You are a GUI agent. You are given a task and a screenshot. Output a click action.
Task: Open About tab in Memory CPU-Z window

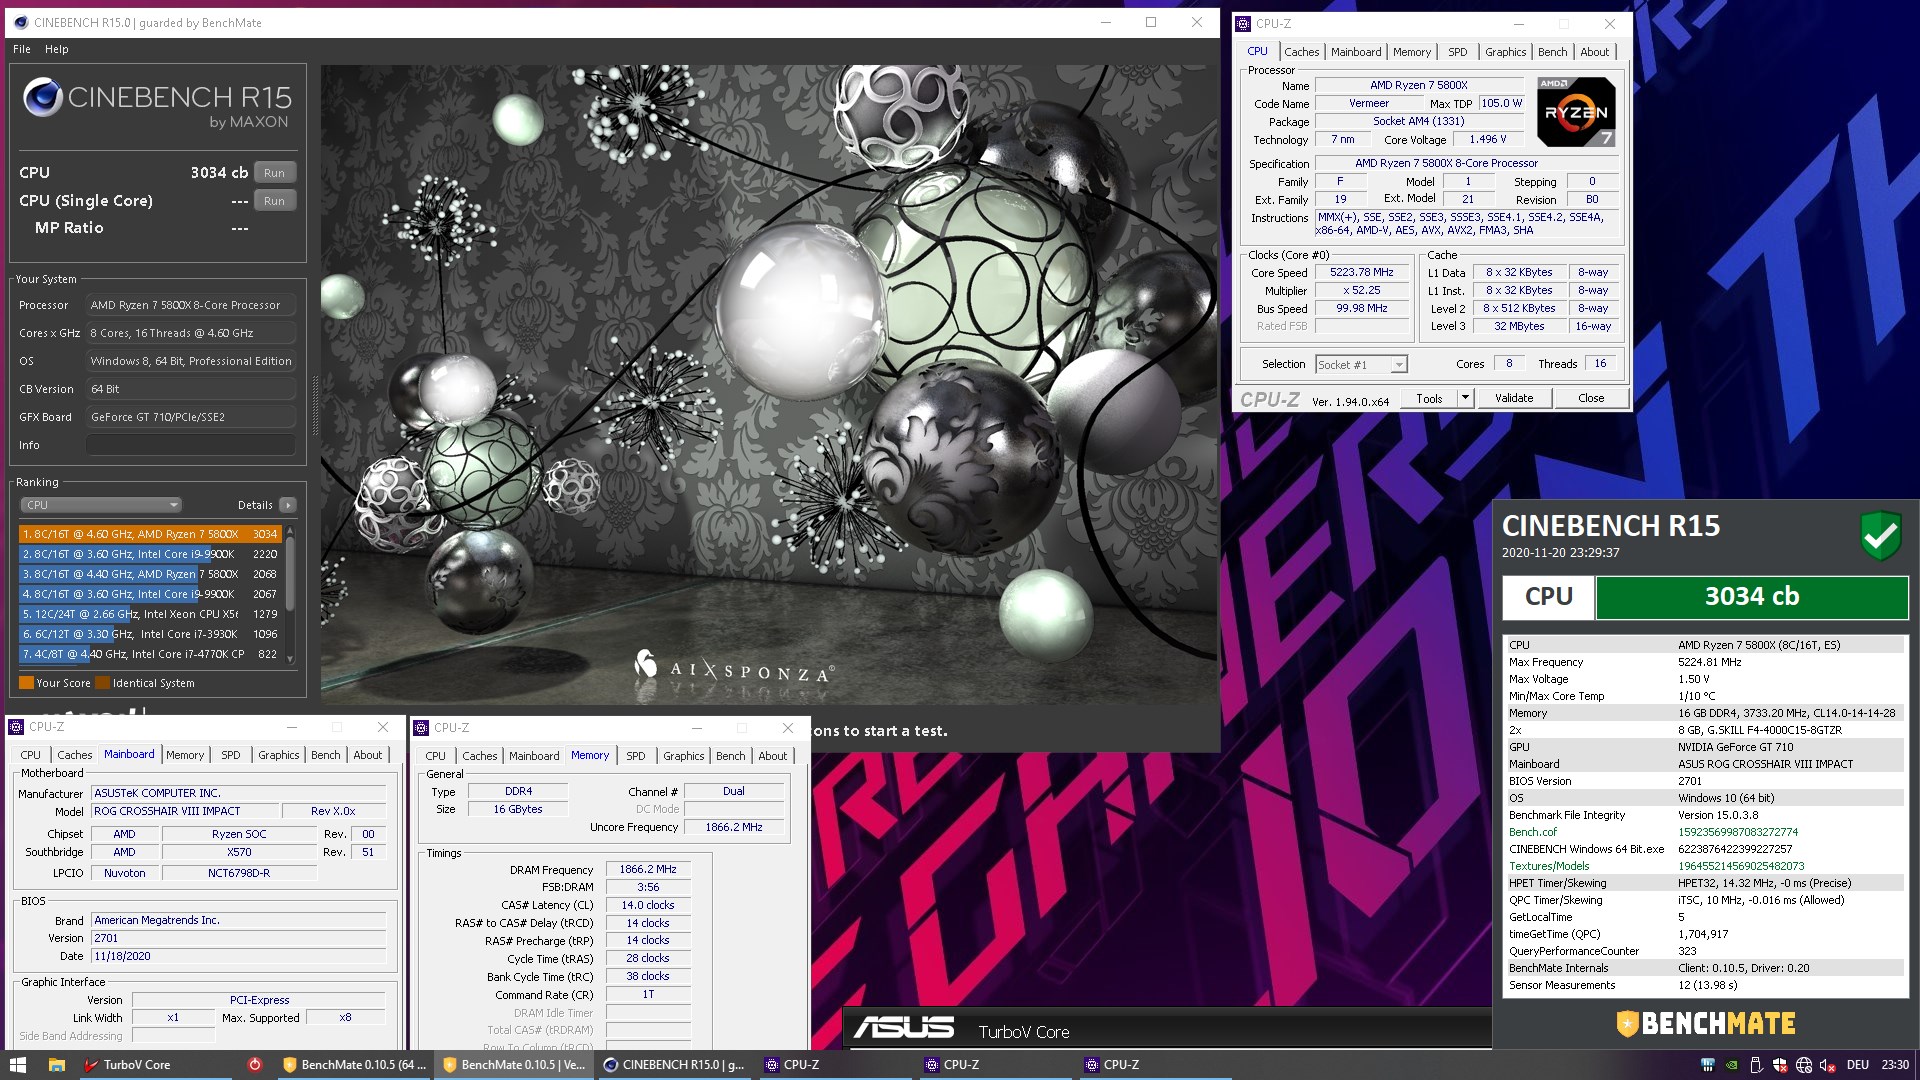[772, 756]
